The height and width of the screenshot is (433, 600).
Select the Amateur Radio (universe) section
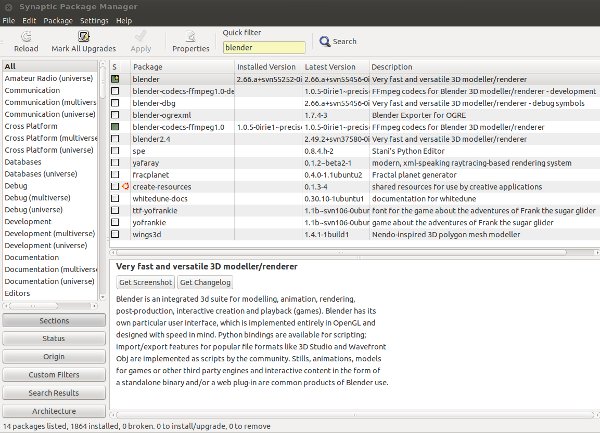point(50,78)
